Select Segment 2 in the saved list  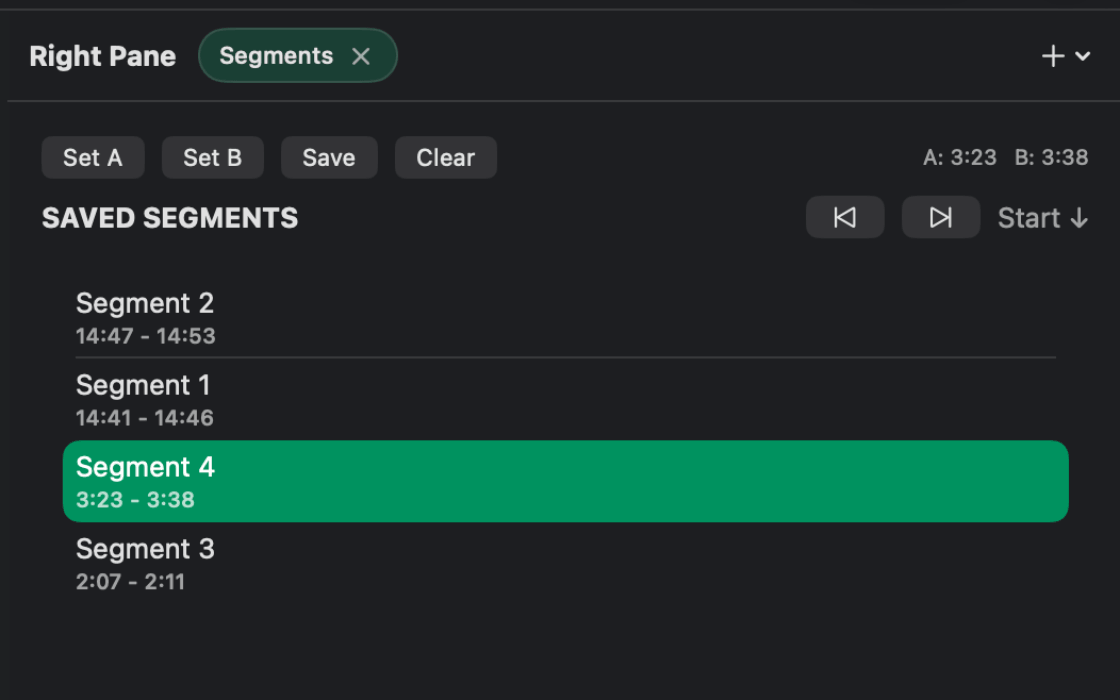click(565, 317)
